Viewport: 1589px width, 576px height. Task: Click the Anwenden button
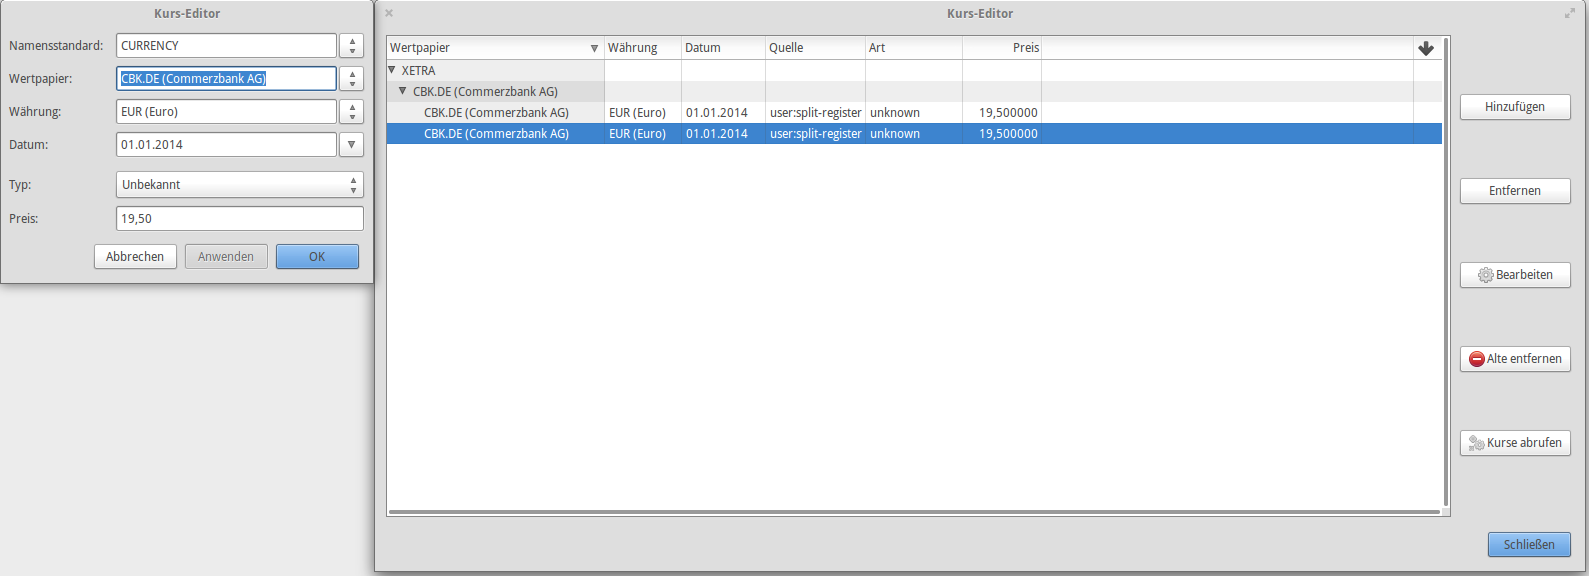(226, 257)
